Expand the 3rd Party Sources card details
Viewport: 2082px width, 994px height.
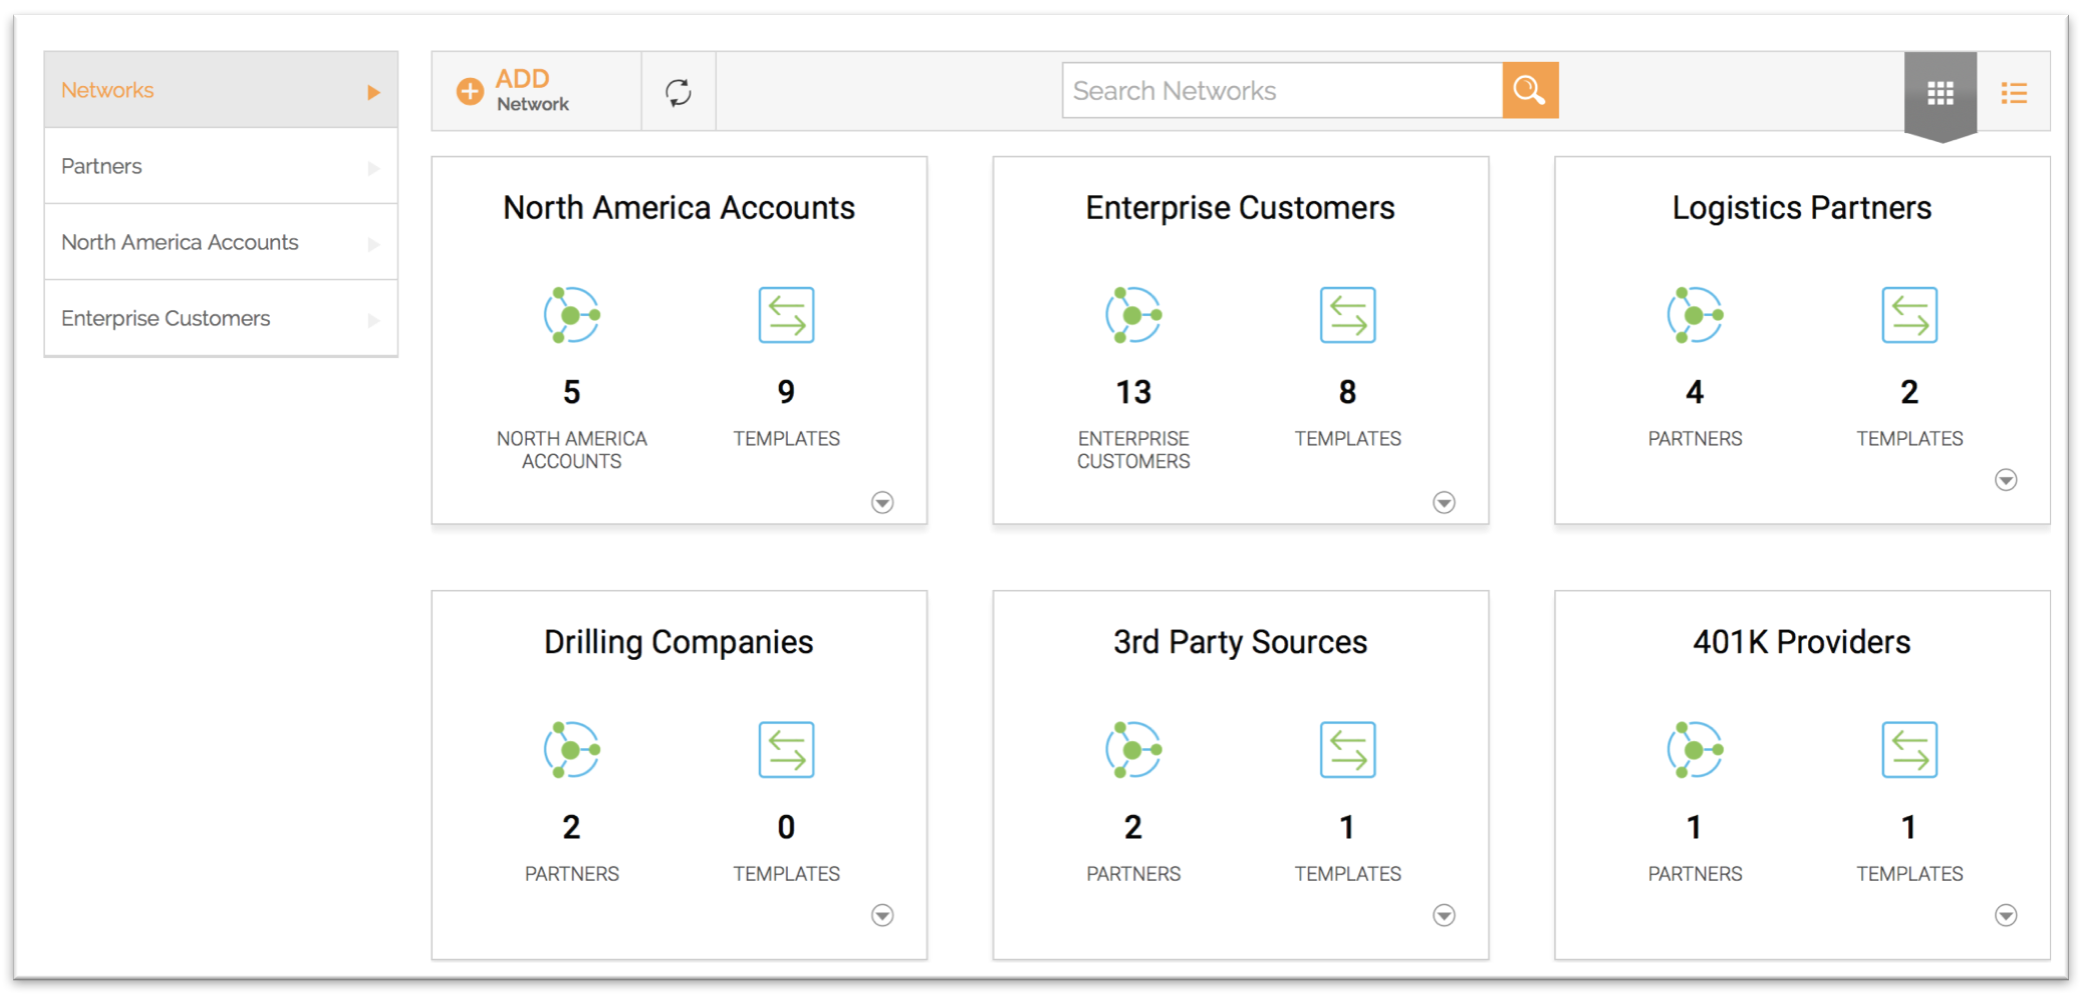(x=1444, y=915)
